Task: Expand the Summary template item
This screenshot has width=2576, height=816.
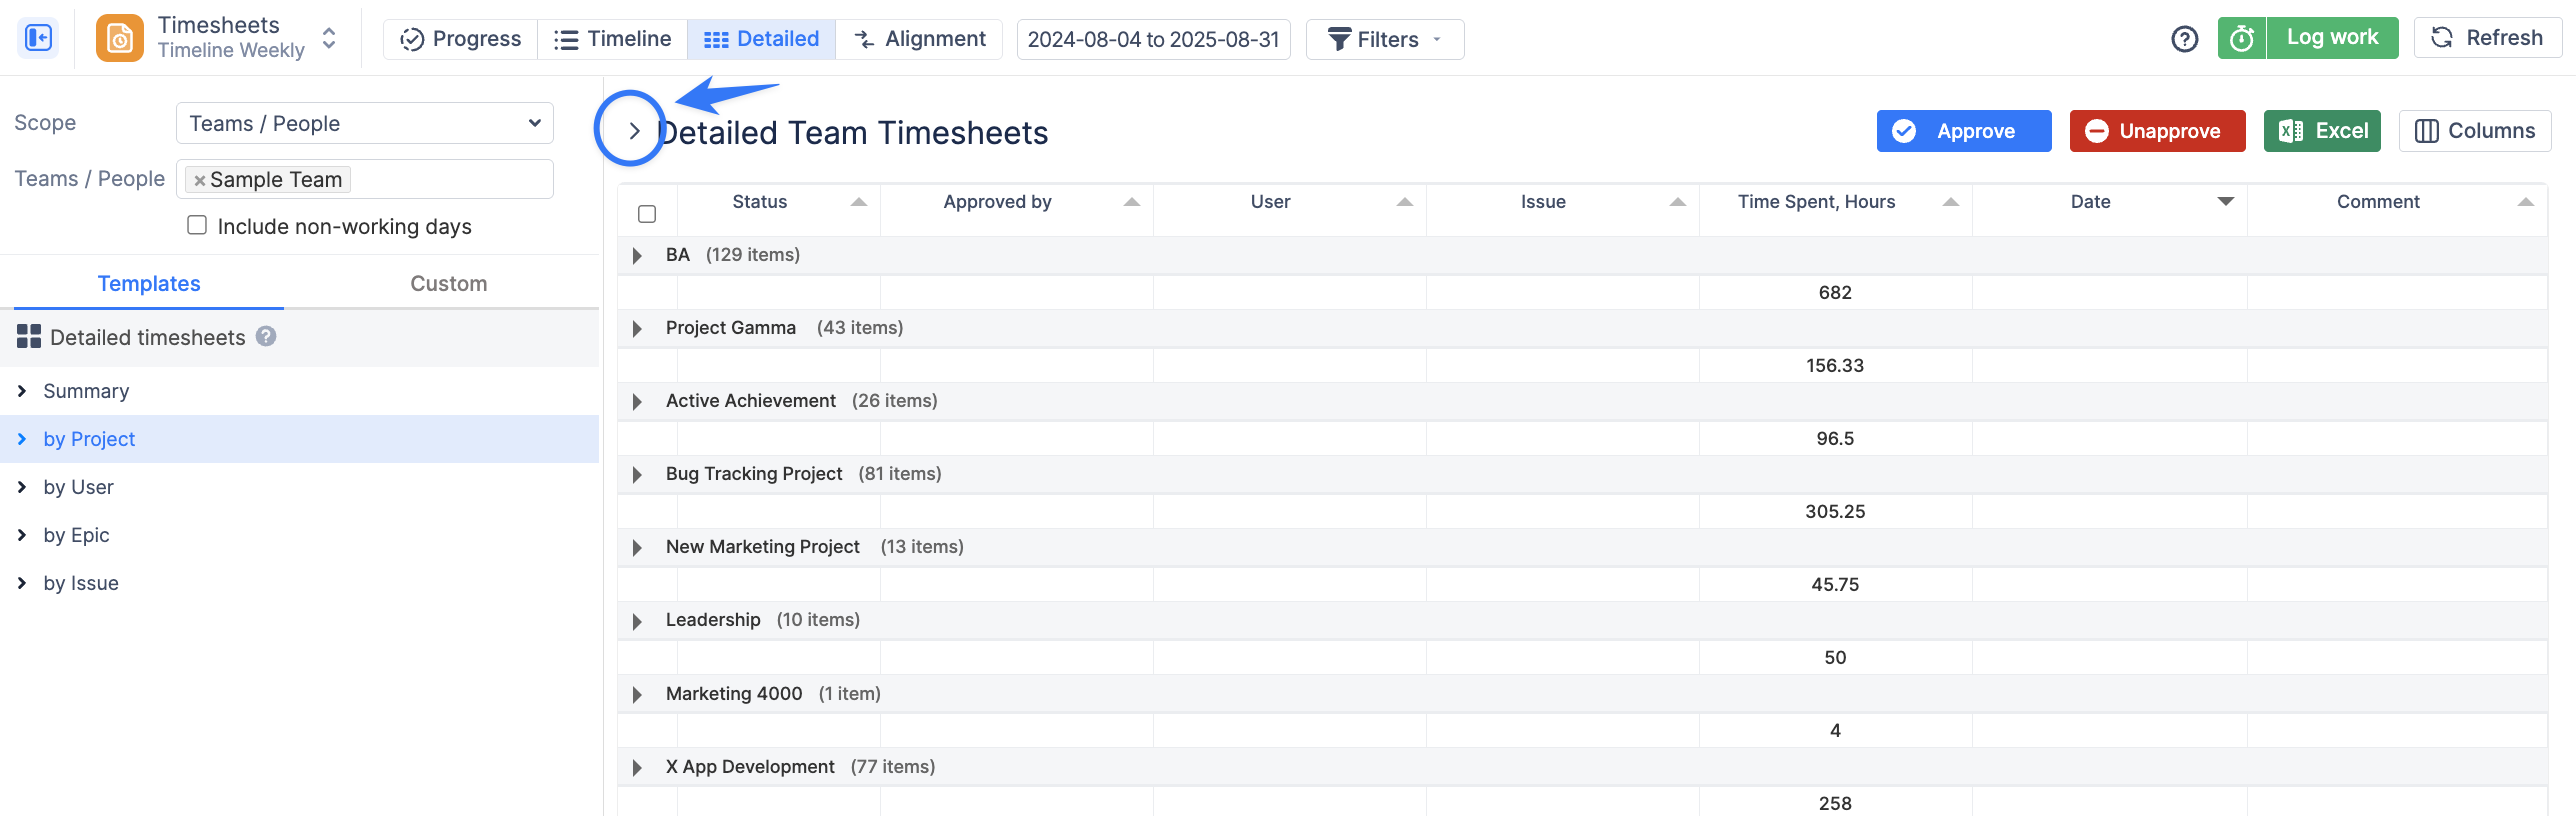Action: (x=22, y=391)
